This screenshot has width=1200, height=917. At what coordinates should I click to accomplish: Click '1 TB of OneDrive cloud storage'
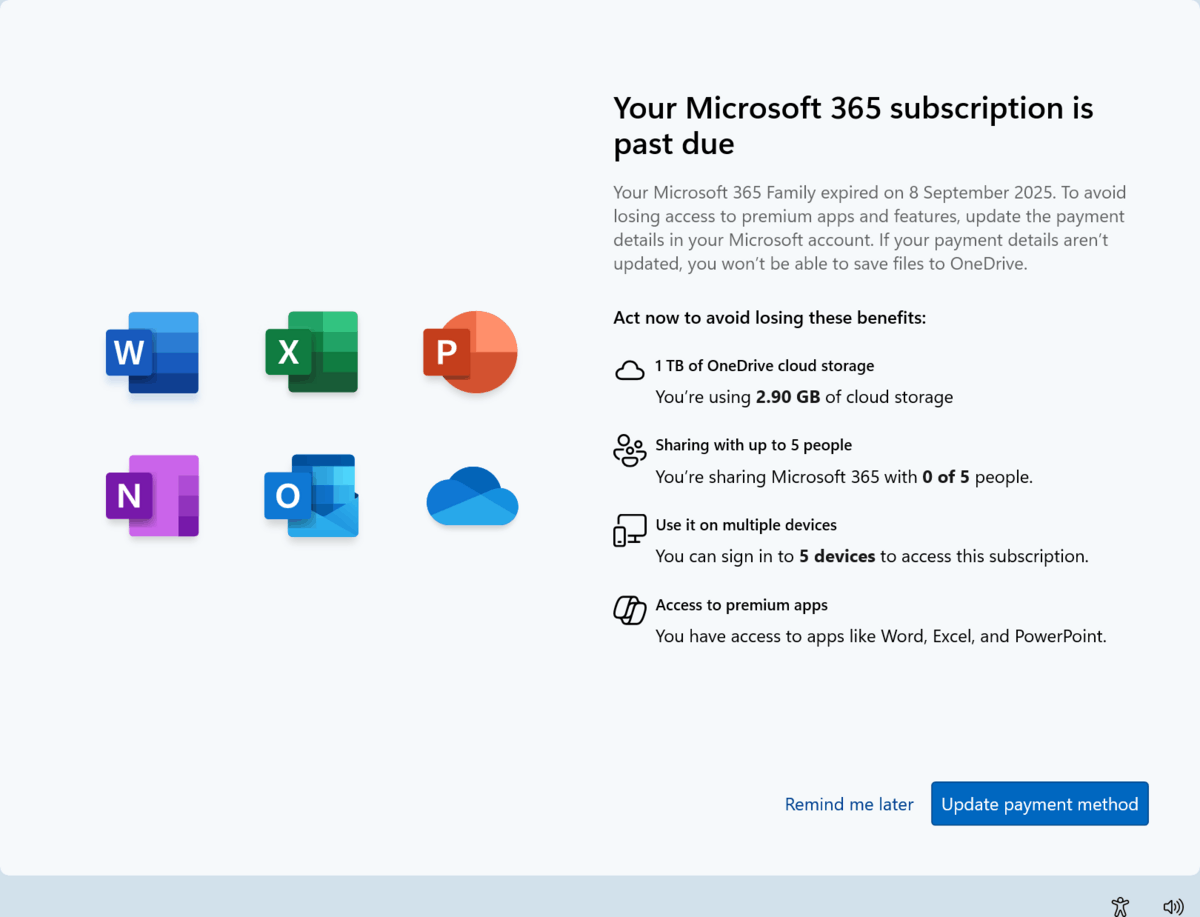point(765,366)
